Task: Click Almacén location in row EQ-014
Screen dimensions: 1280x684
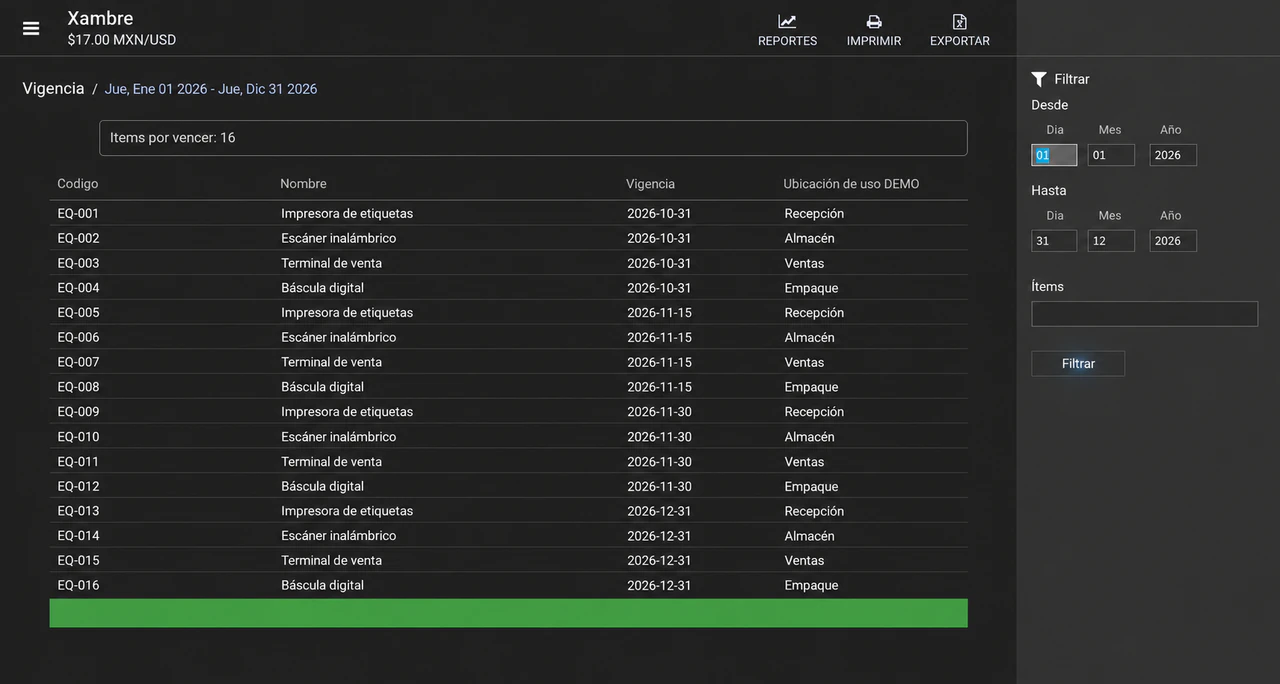Action: point(809,535)
